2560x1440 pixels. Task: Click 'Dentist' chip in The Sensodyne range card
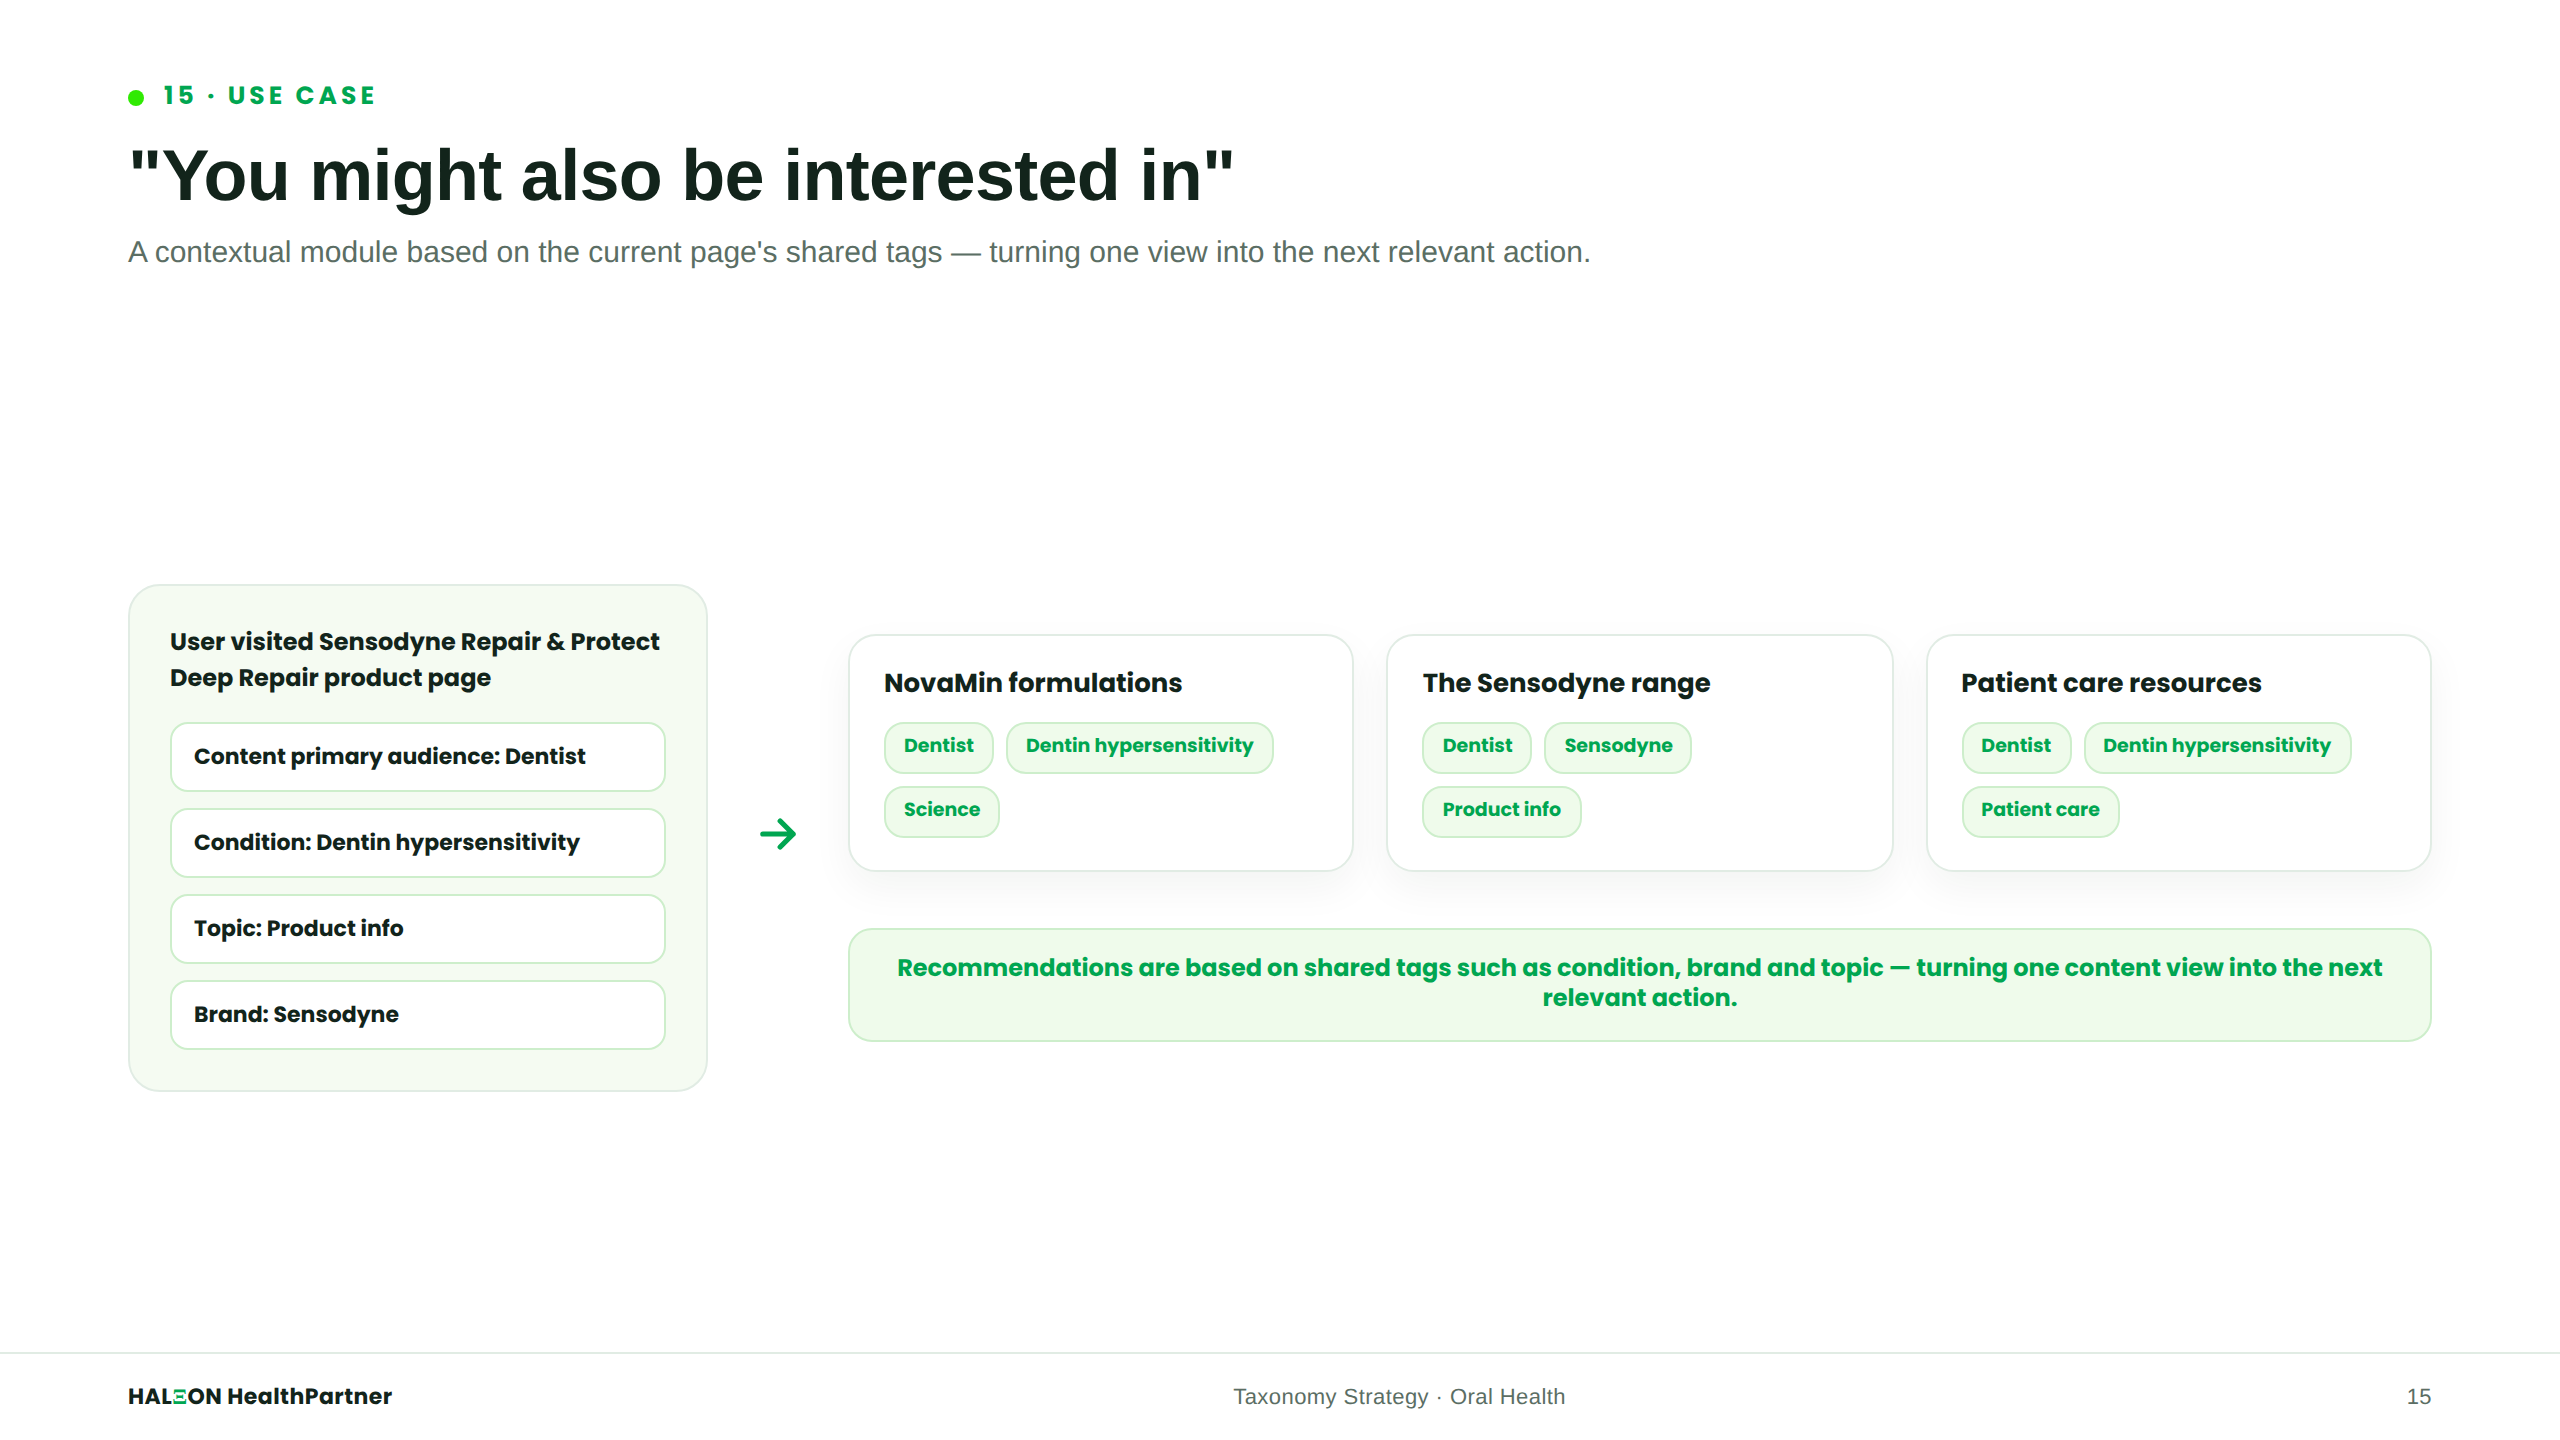coord(1477,747)
